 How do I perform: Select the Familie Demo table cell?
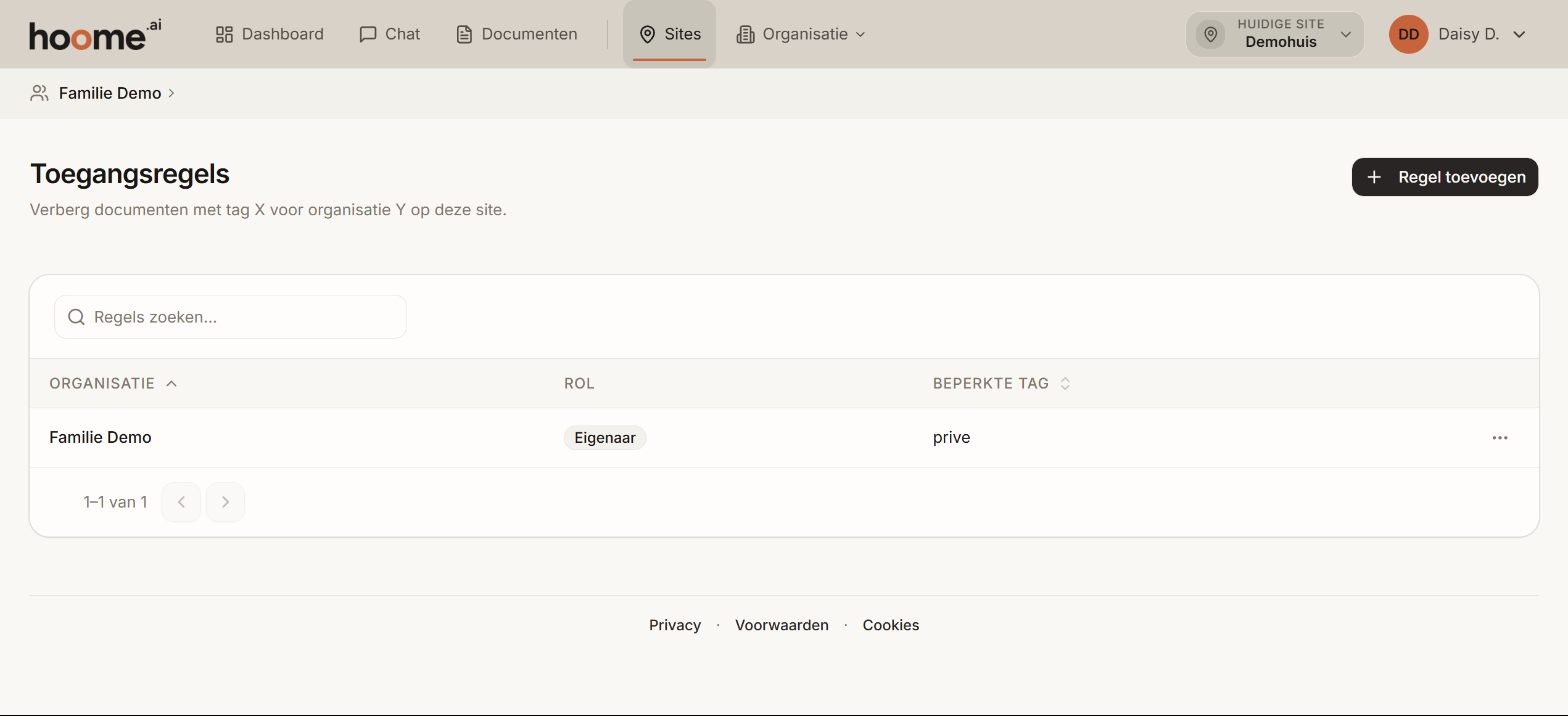[x=100, y=438]
